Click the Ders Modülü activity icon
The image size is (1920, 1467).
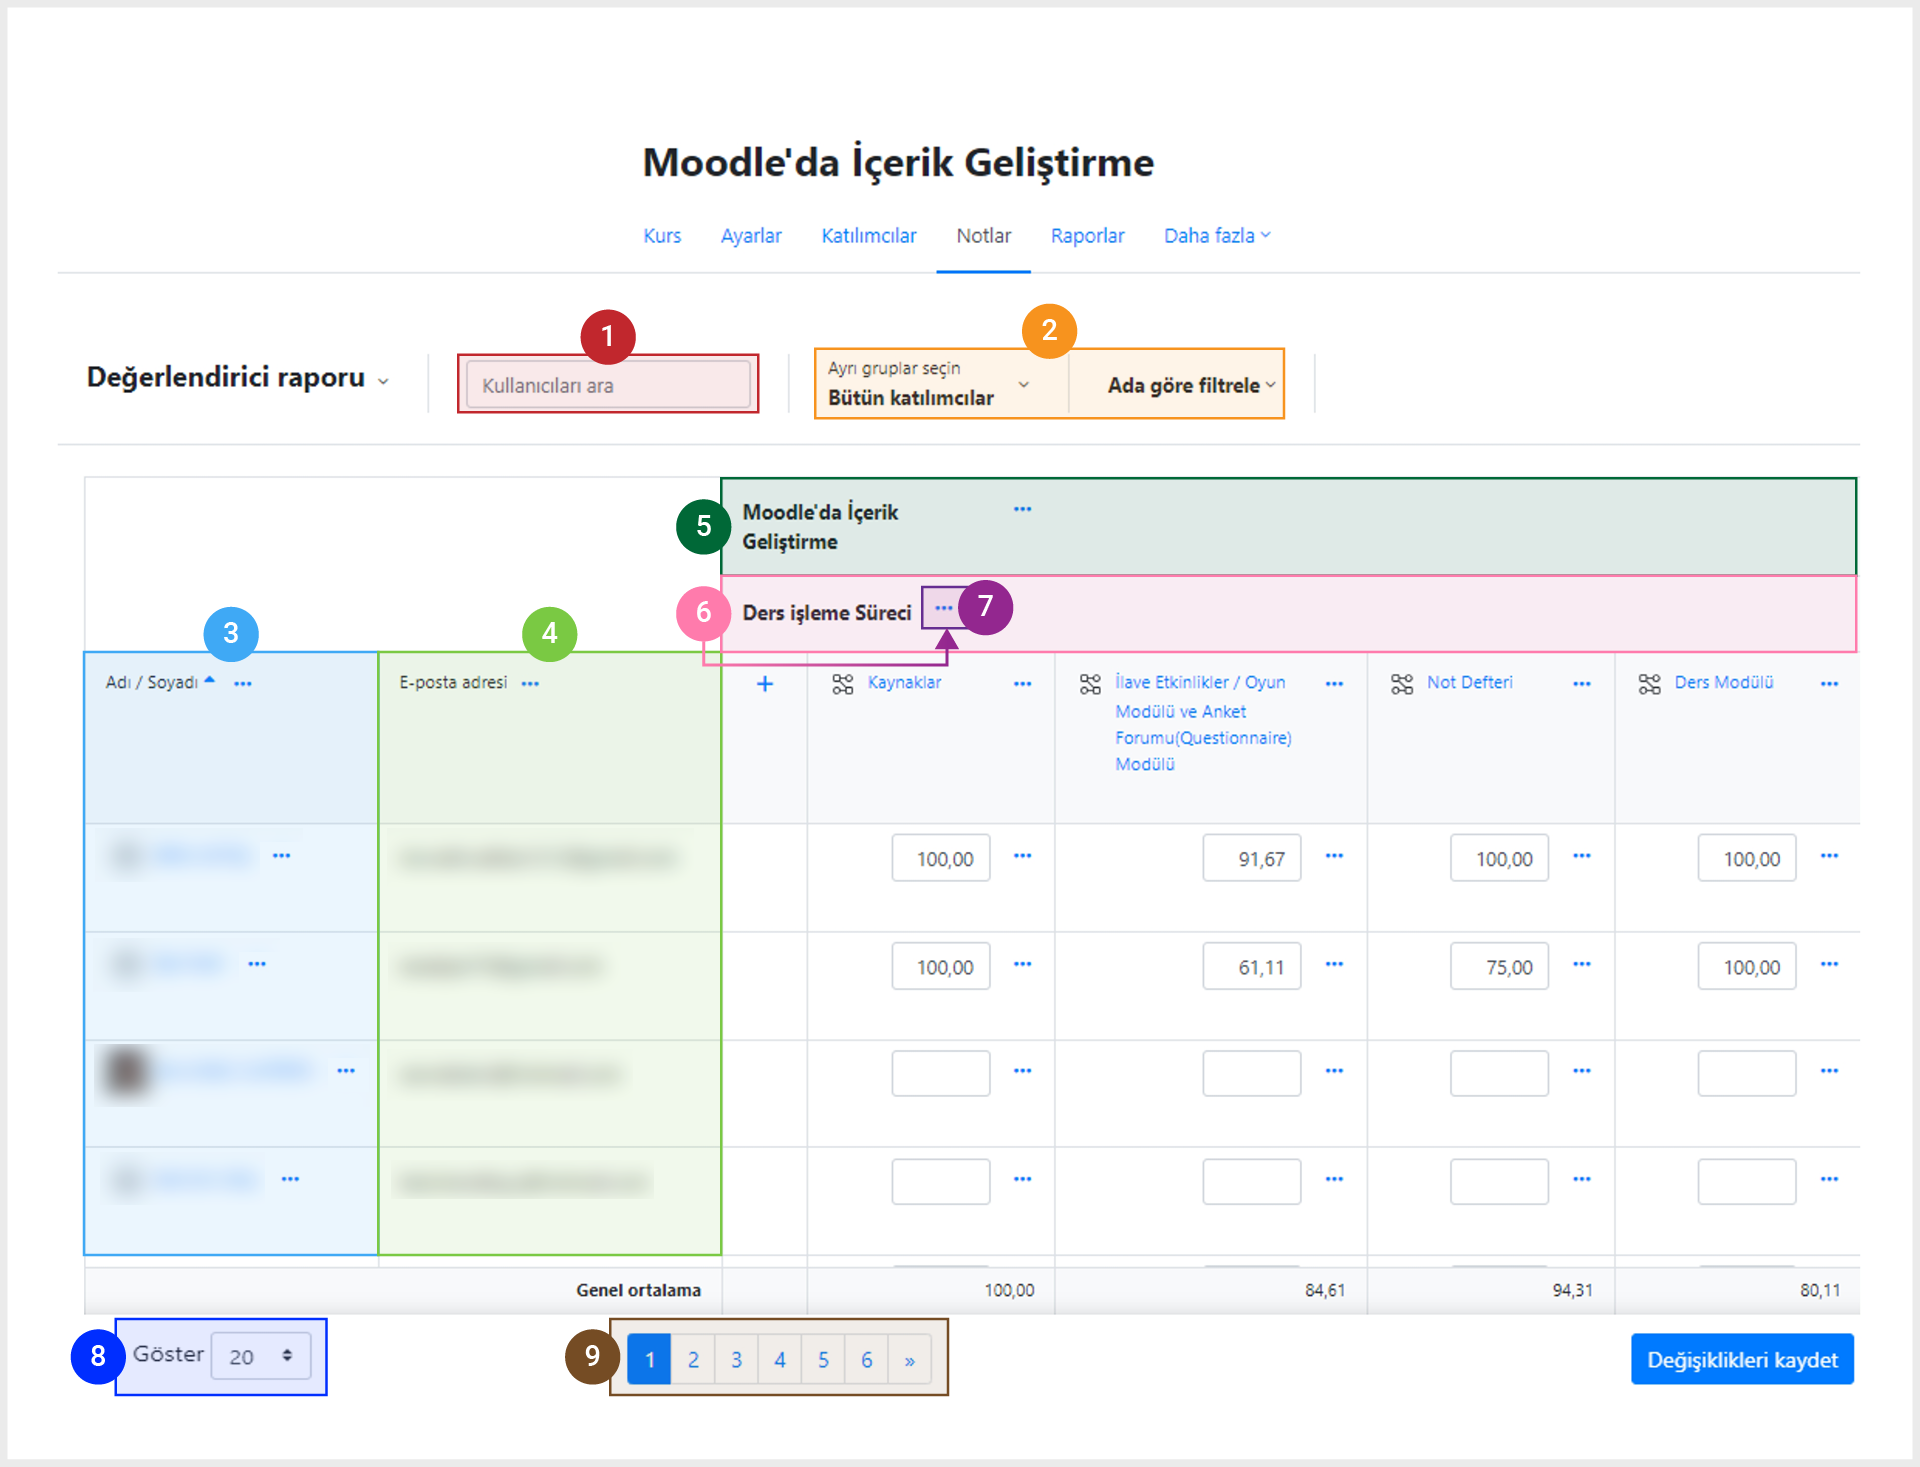1650,684
